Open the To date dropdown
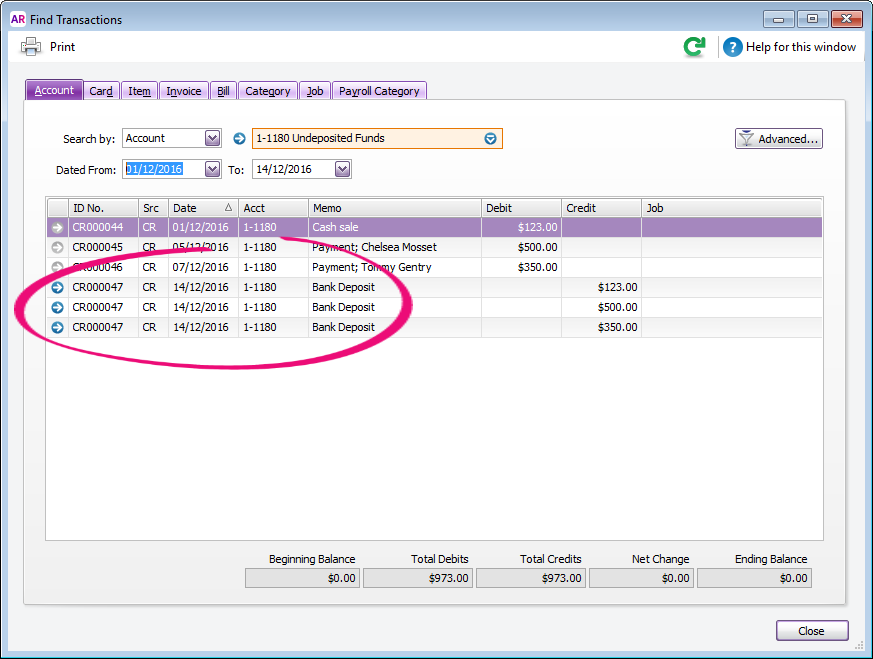Screen dimensions: 873x659 tap(341, 169)
